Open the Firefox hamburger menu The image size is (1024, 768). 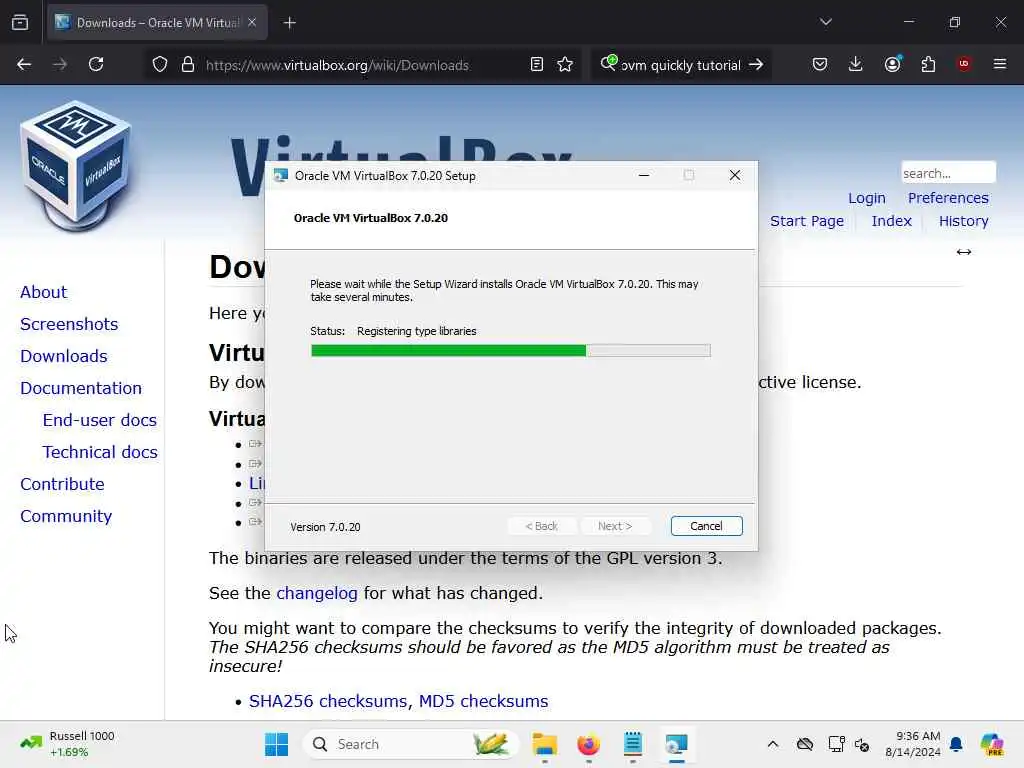[1000, 64]
